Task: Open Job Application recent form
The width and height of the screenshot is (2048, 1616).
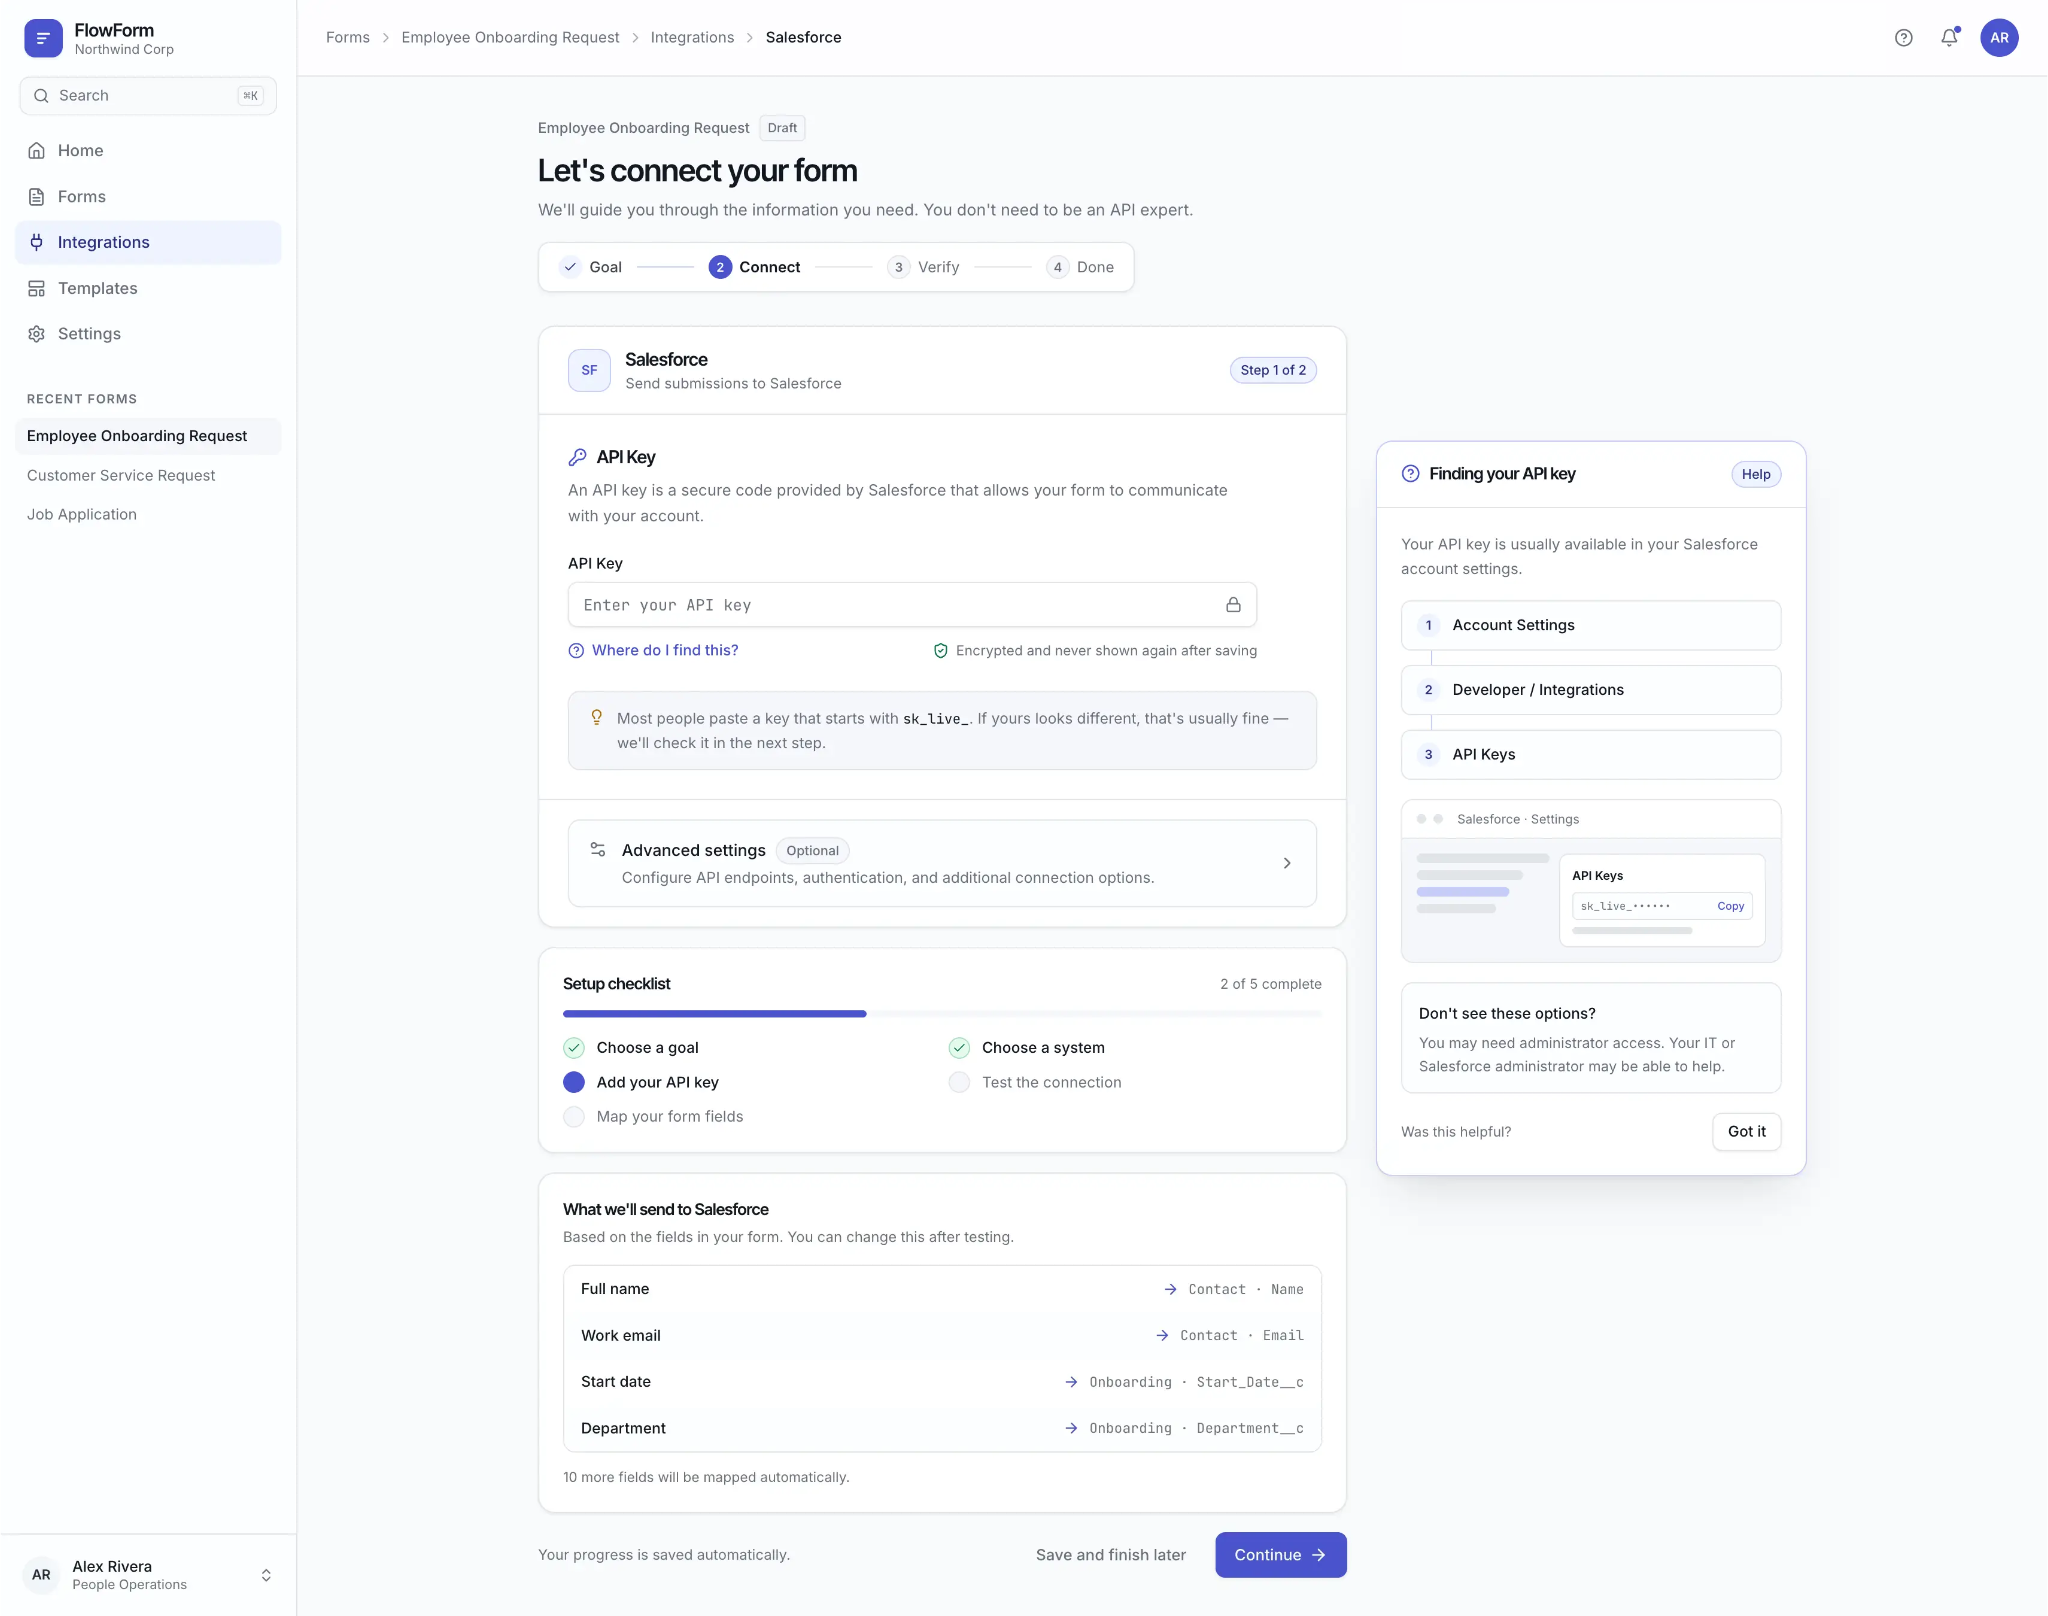Action: (x=148, y=515)
